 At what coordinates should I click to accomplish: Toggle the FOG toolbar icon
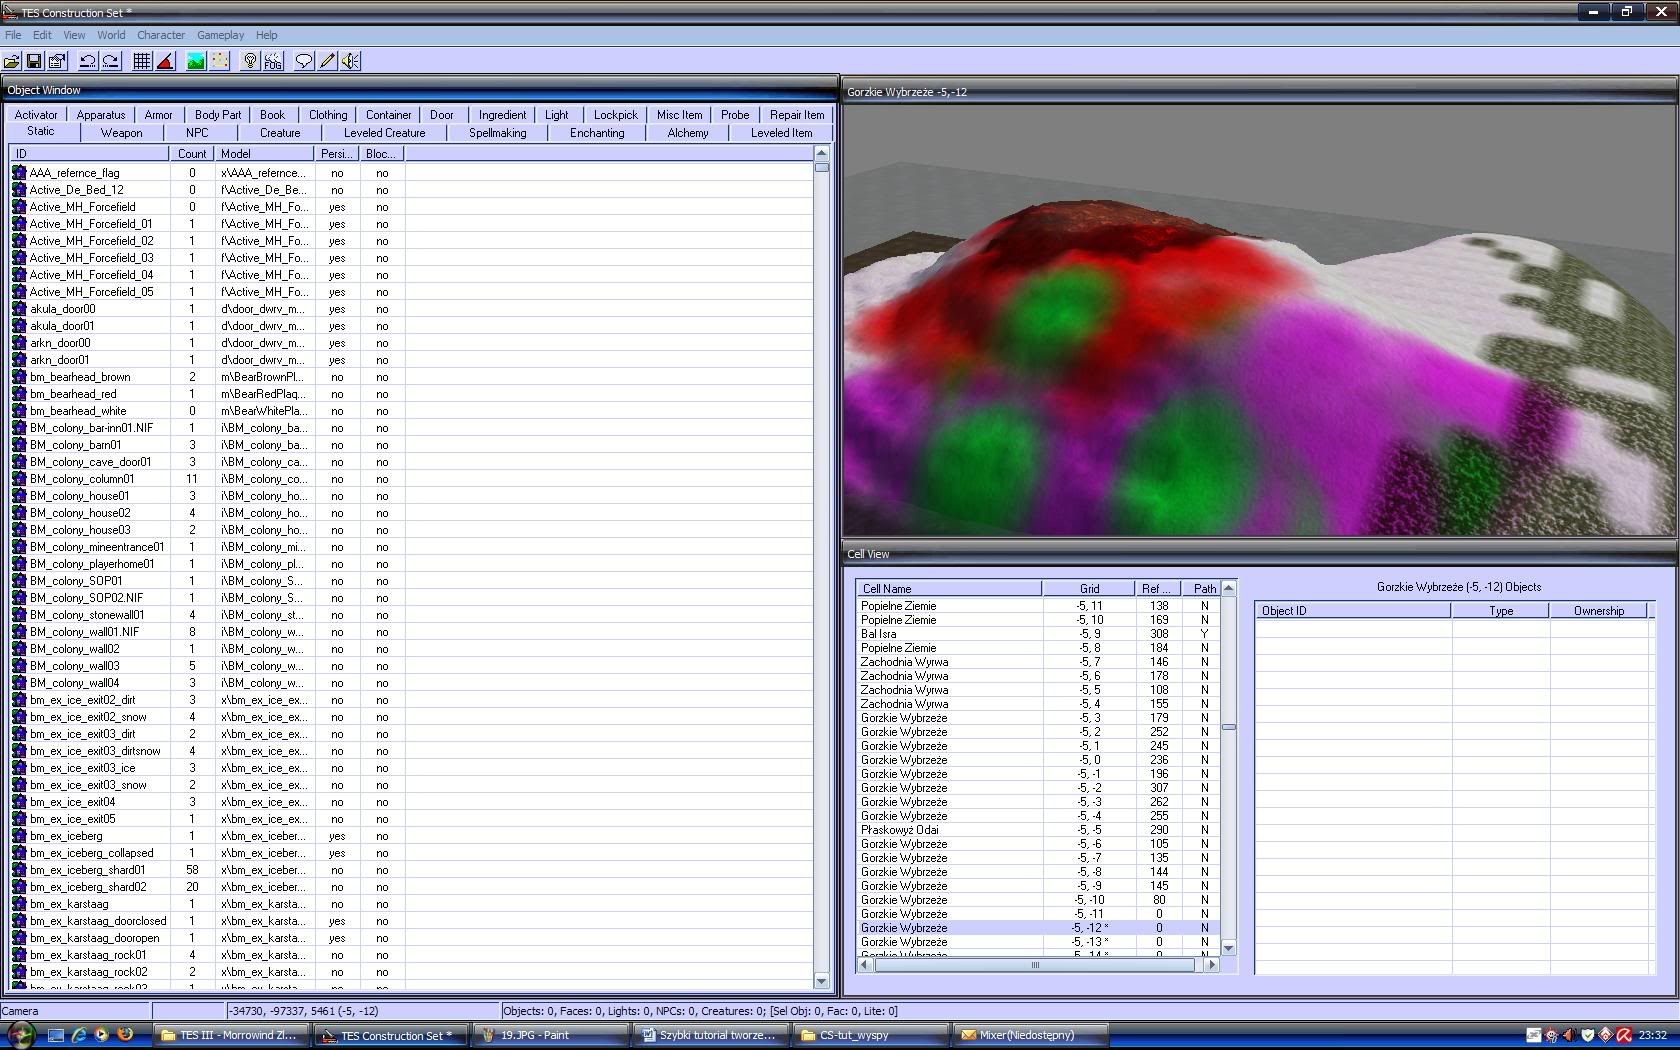pyautogui.click(x=273, y=61)
